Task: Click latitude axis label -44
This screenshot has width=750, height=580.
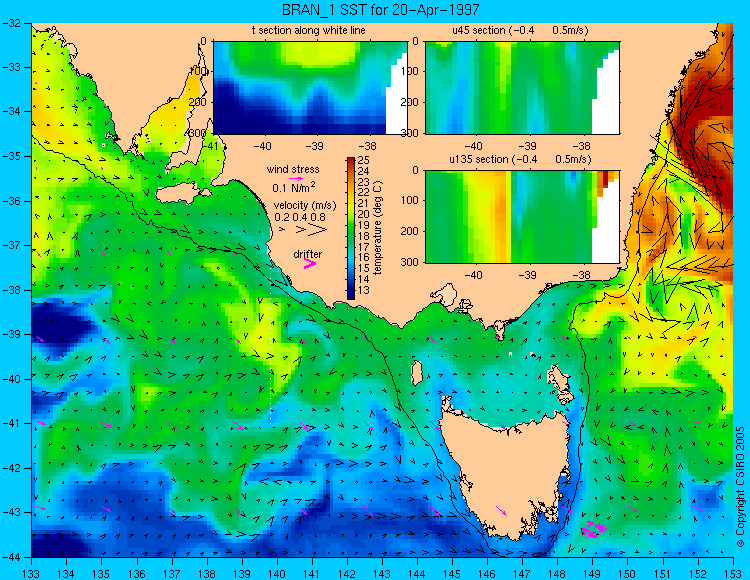Action: coord(11,557)
